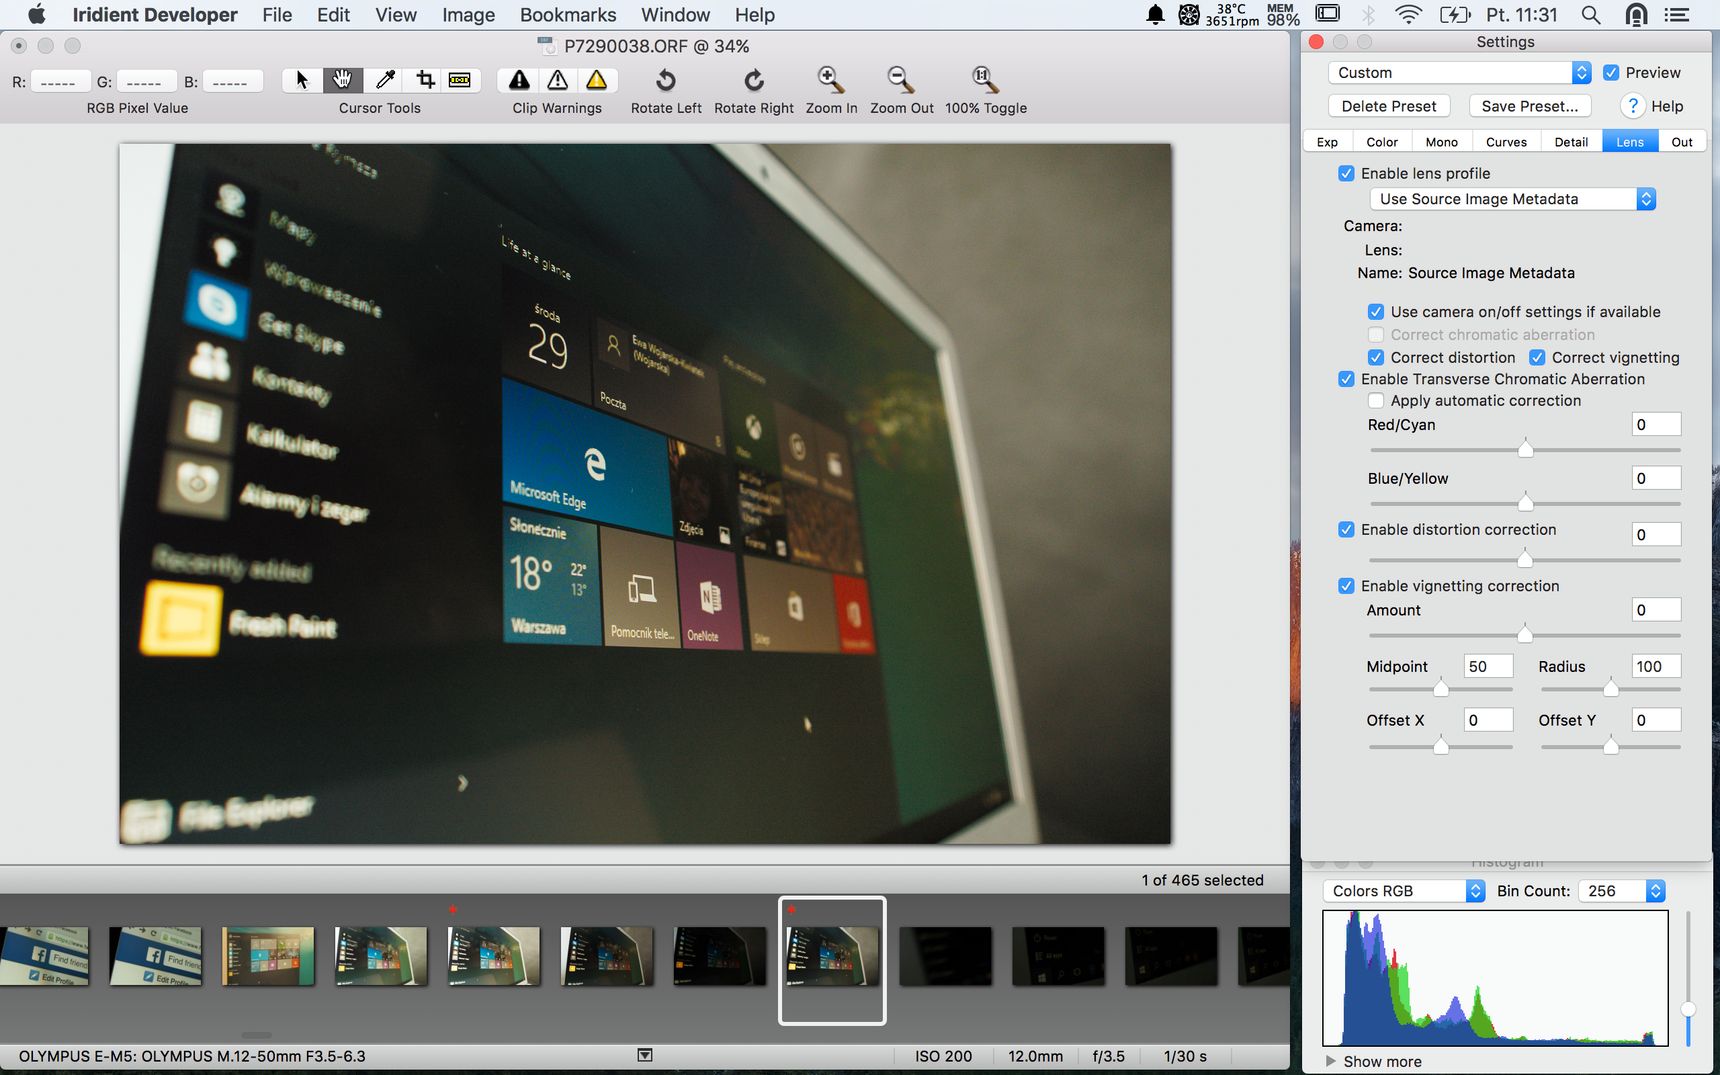Open the Notification Center list icon
Viewport: 1720px width, 1075px height.
point(1676,14)
